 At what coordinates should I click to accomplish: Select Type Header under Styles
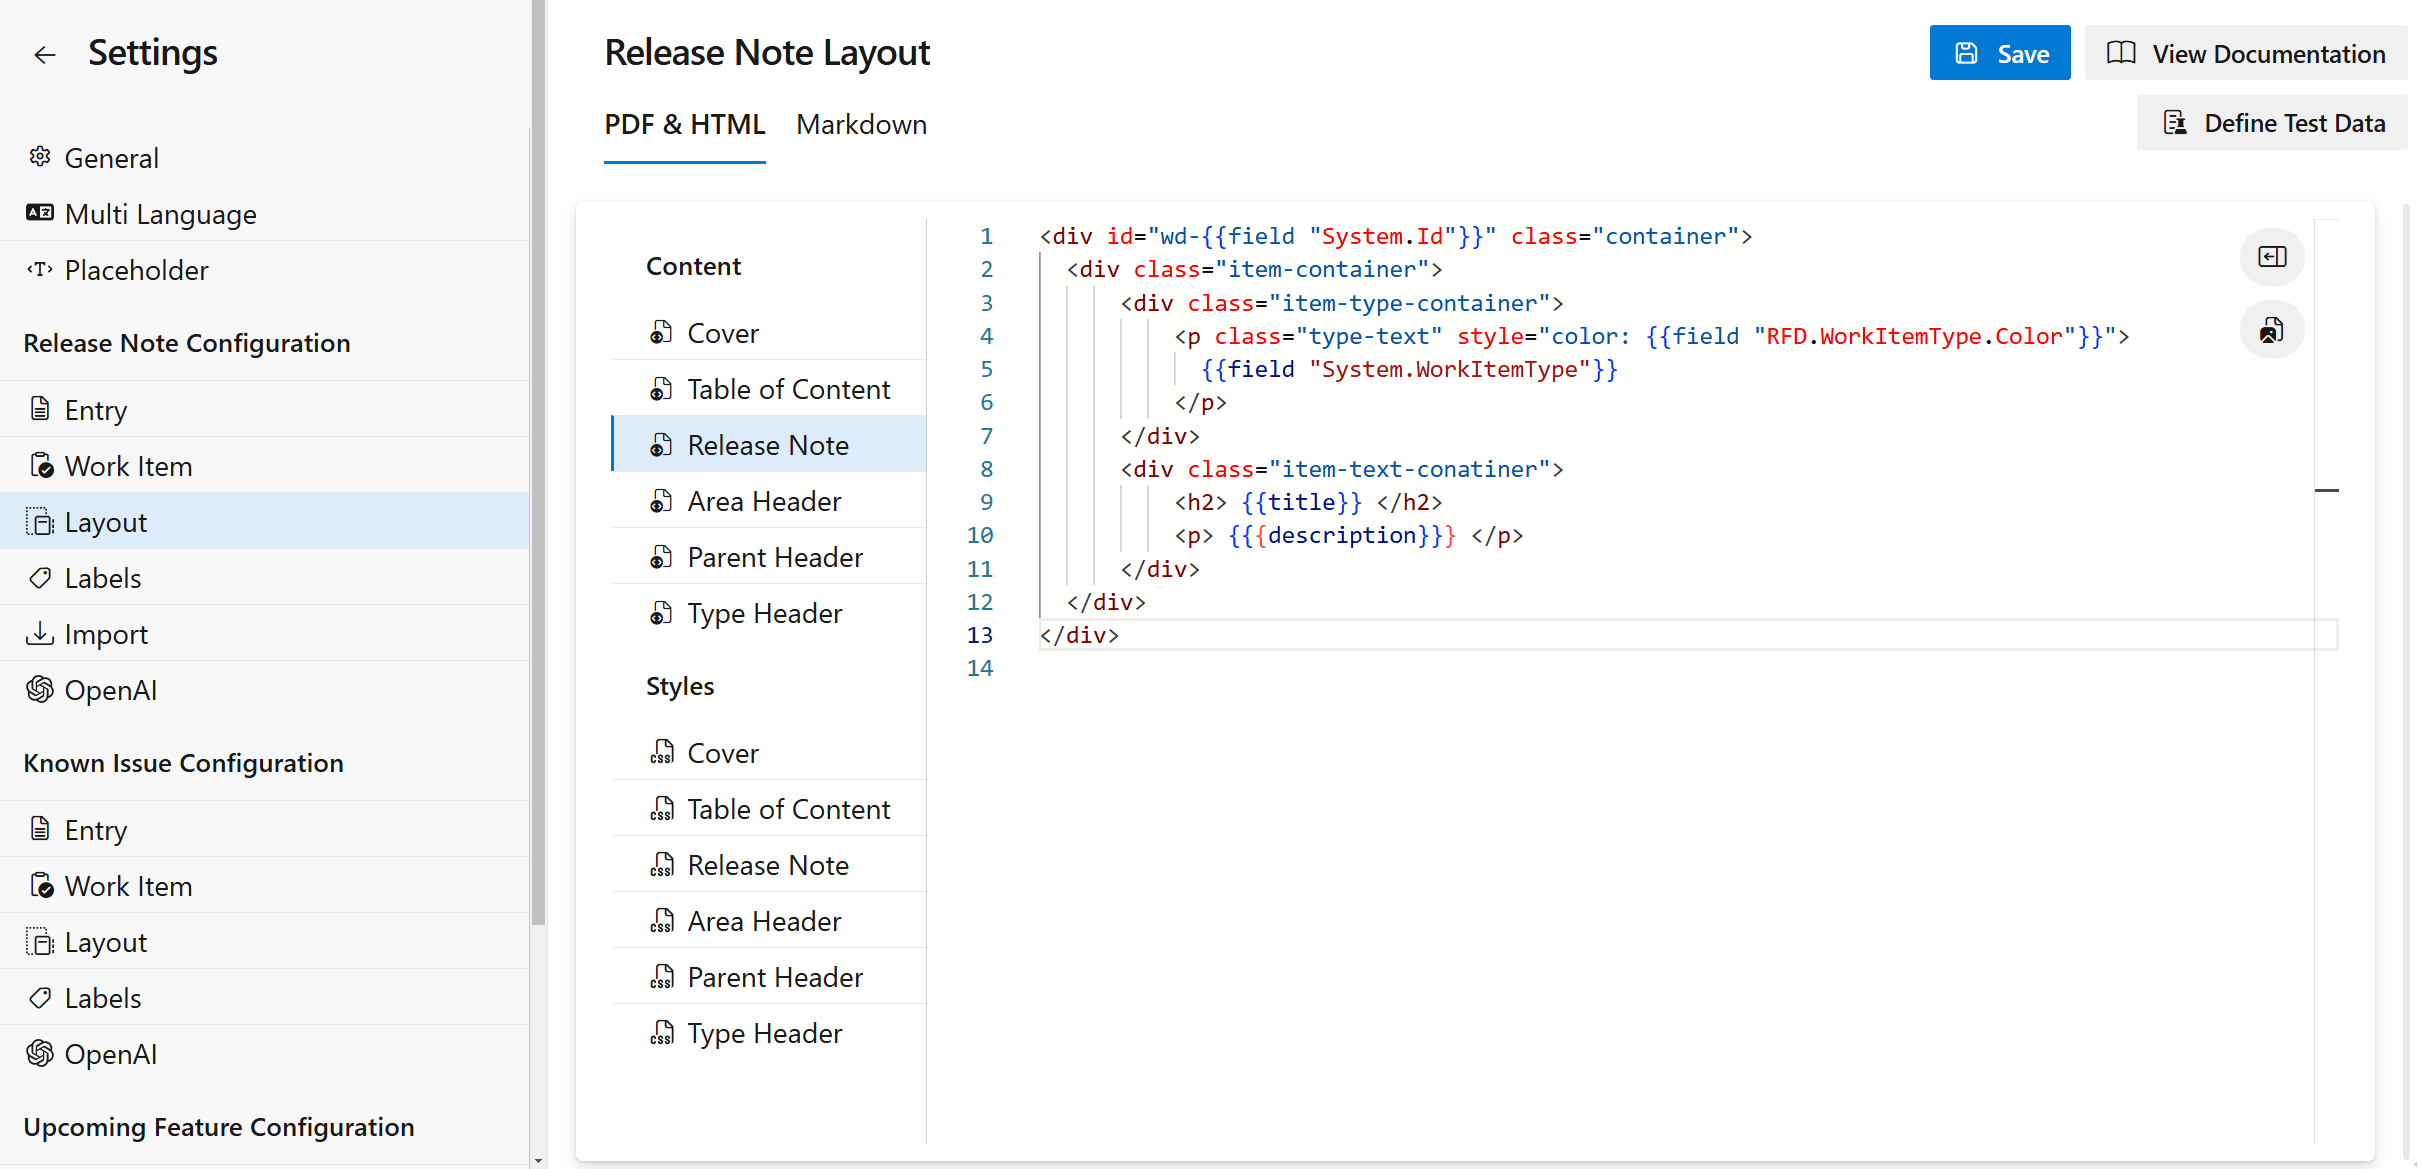(x=764, y=1033)
